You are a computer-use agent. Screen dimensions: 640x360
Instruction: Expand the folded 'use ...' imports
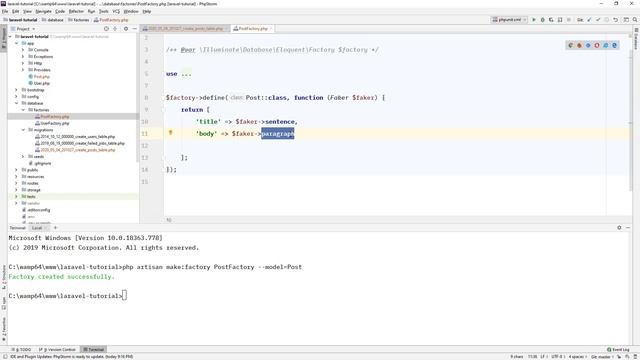tap(186, 74)
